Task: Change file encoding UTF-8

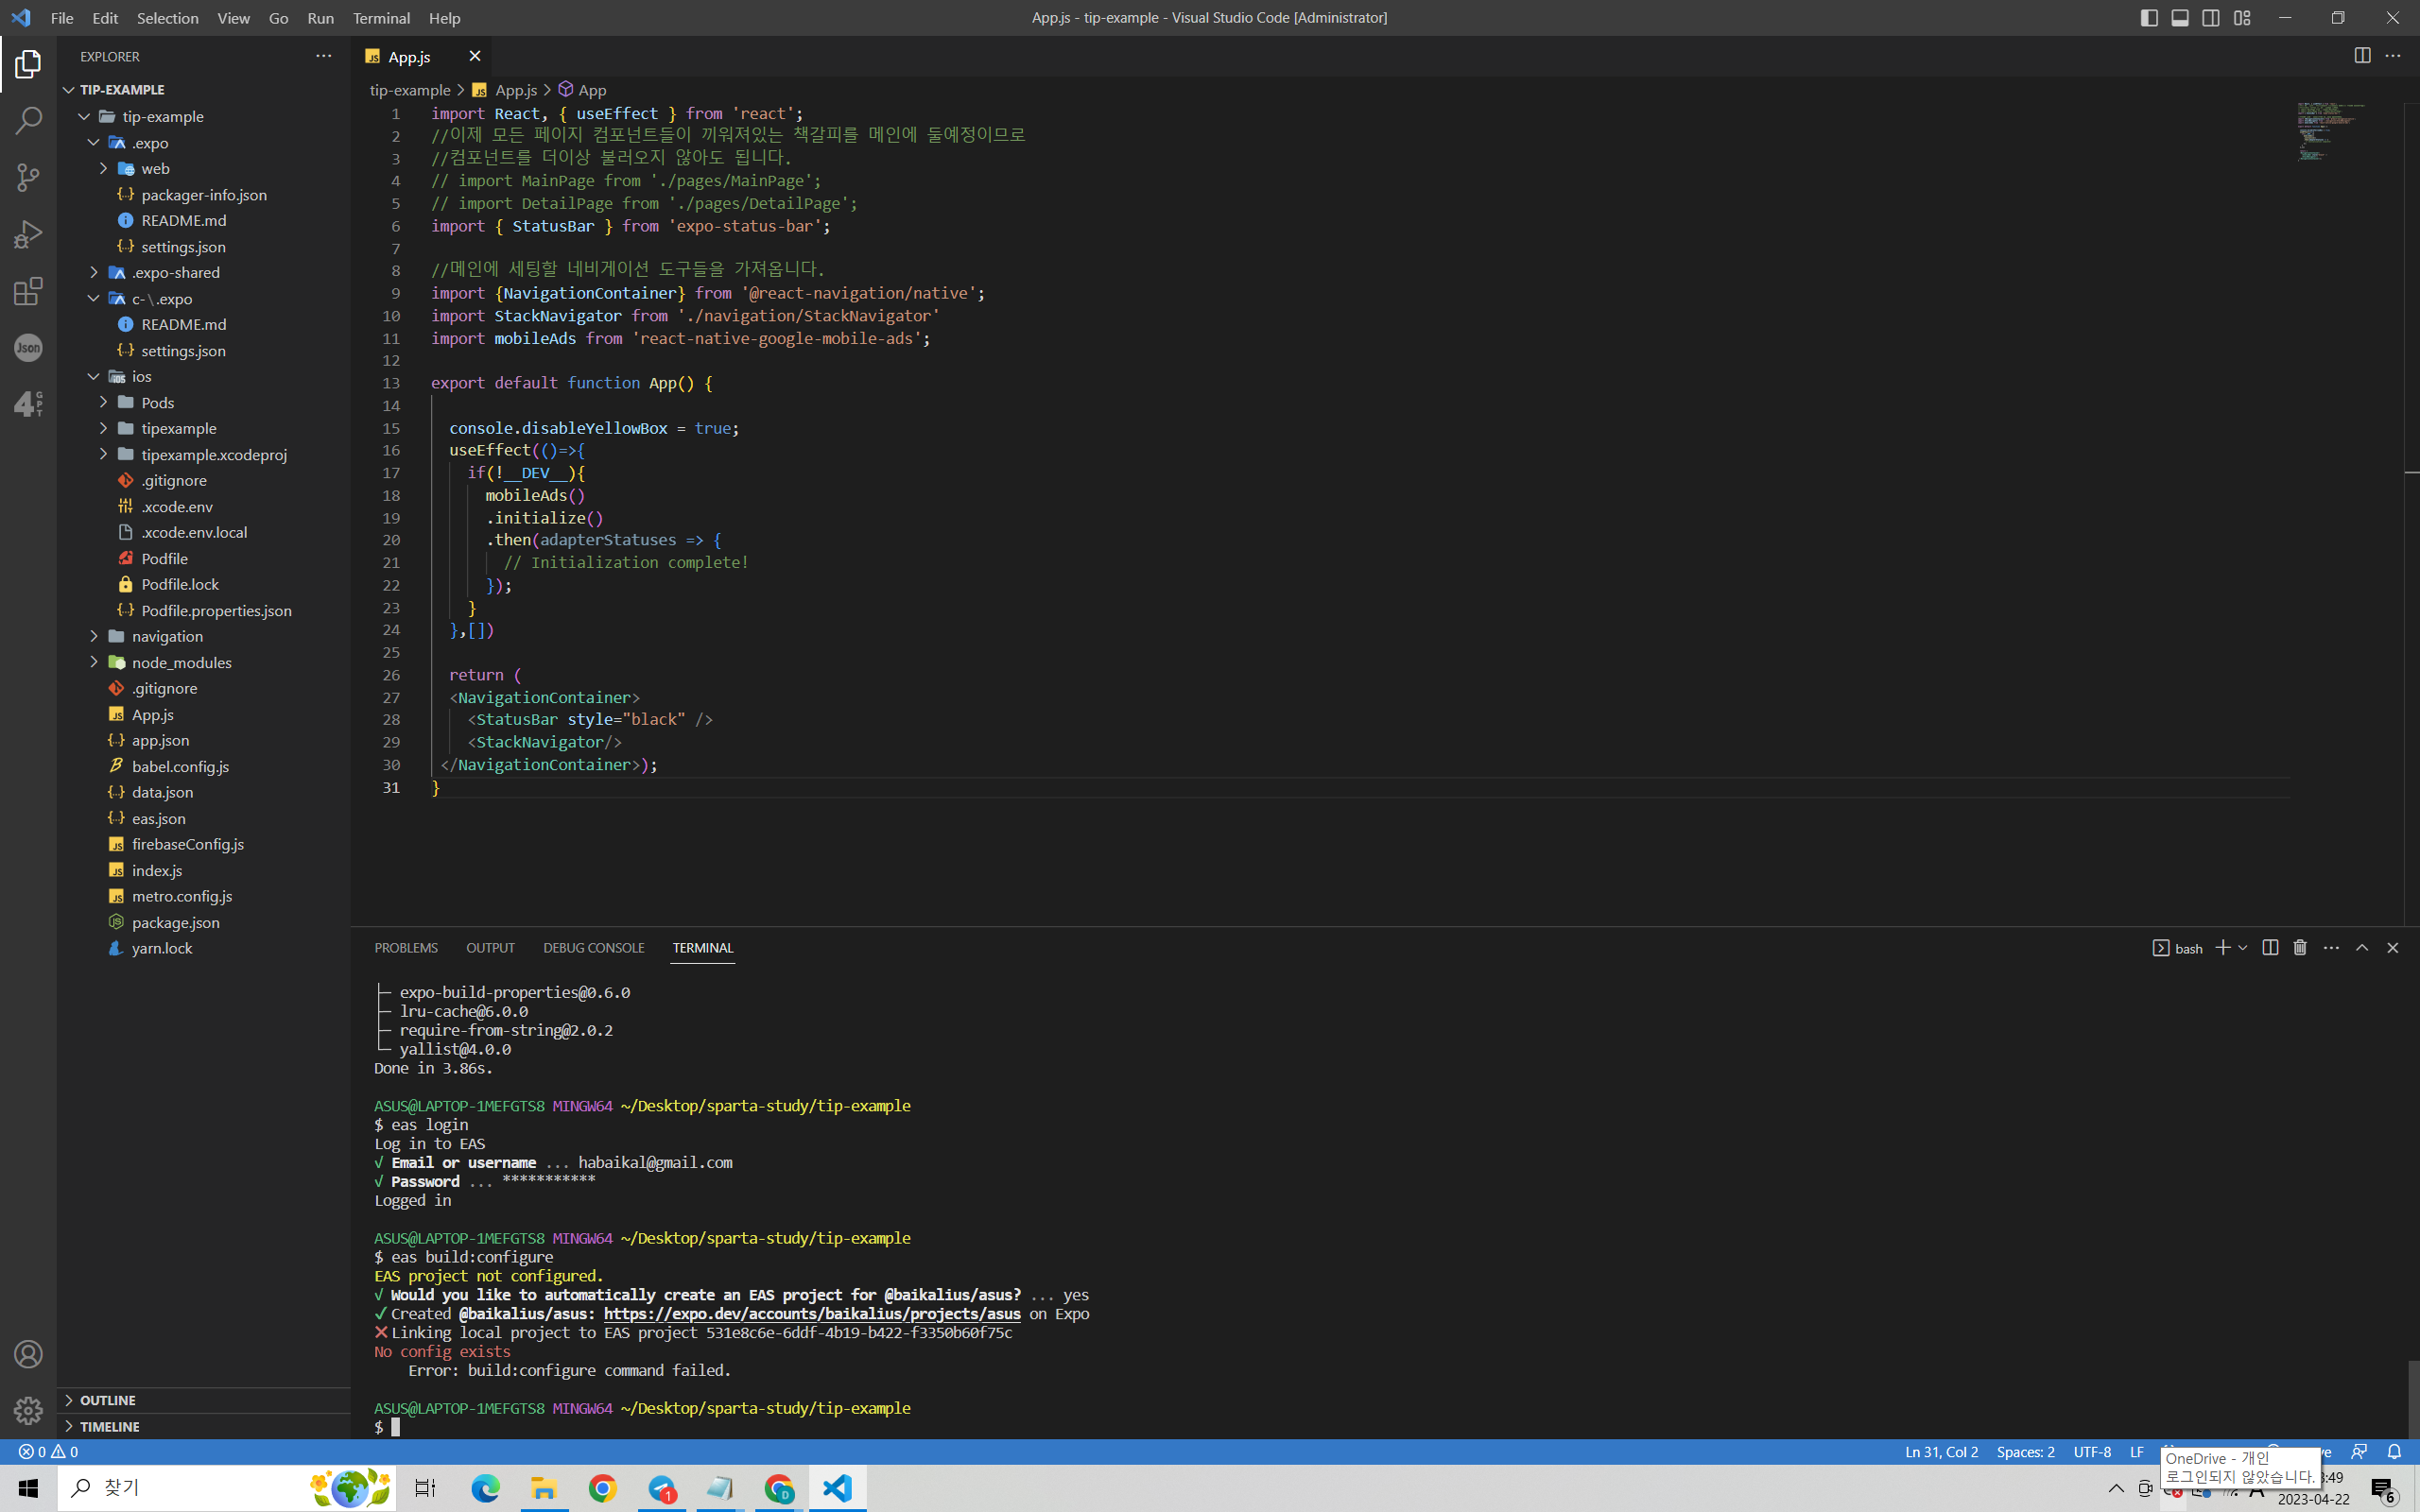Action: tap(2092, 1451)
